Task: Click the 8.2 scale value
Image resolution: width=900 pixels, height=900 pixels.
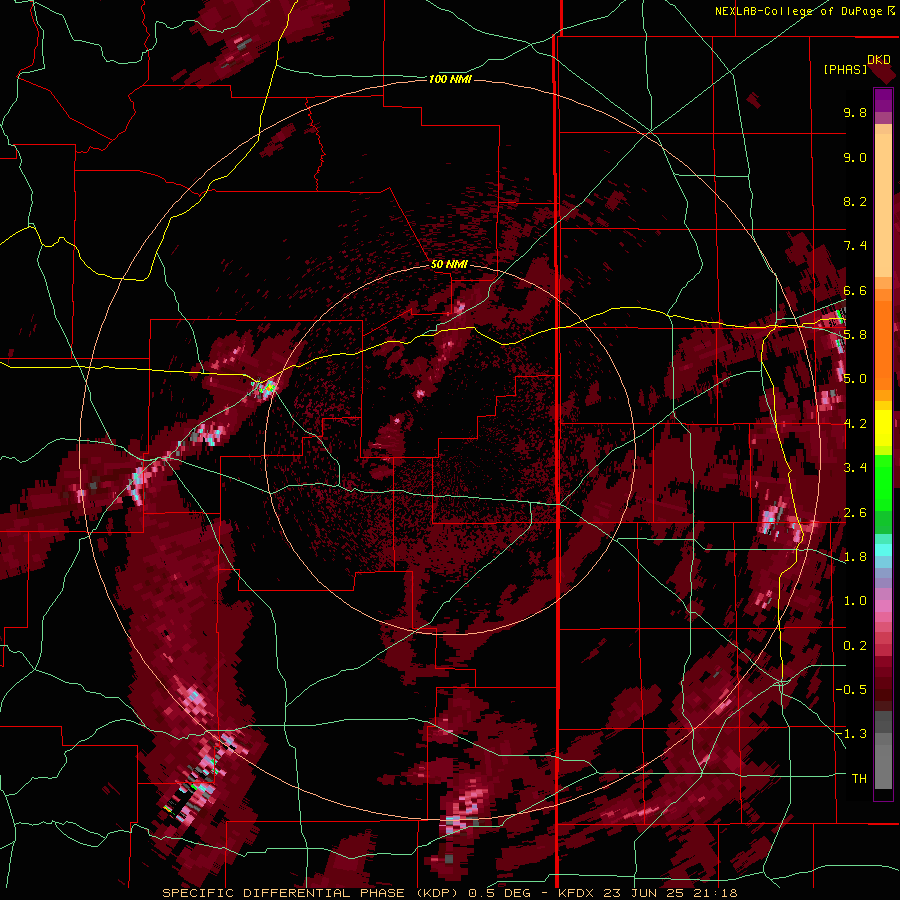Action: tap(855, 201)
